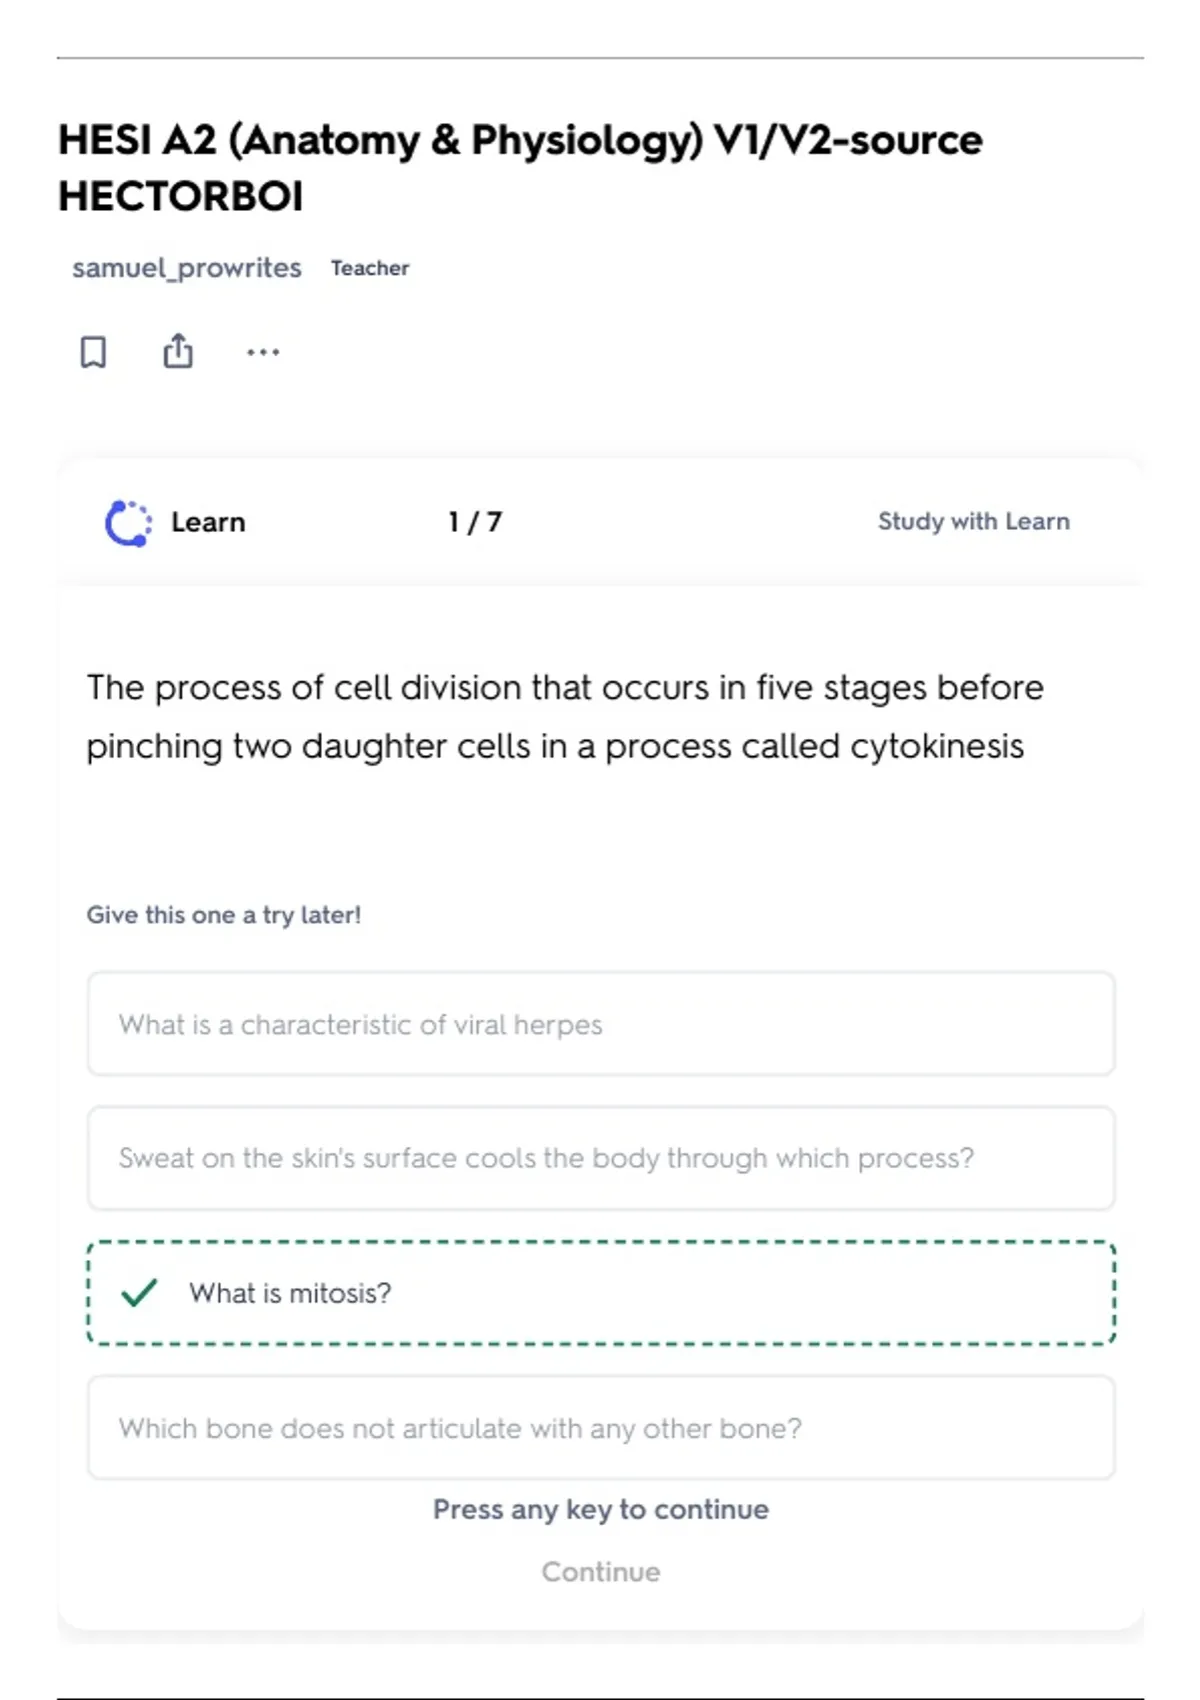This screenshot has width=1200, height=1700.
Task: Click Press any key to continue text
Action: pos(601,1509)
